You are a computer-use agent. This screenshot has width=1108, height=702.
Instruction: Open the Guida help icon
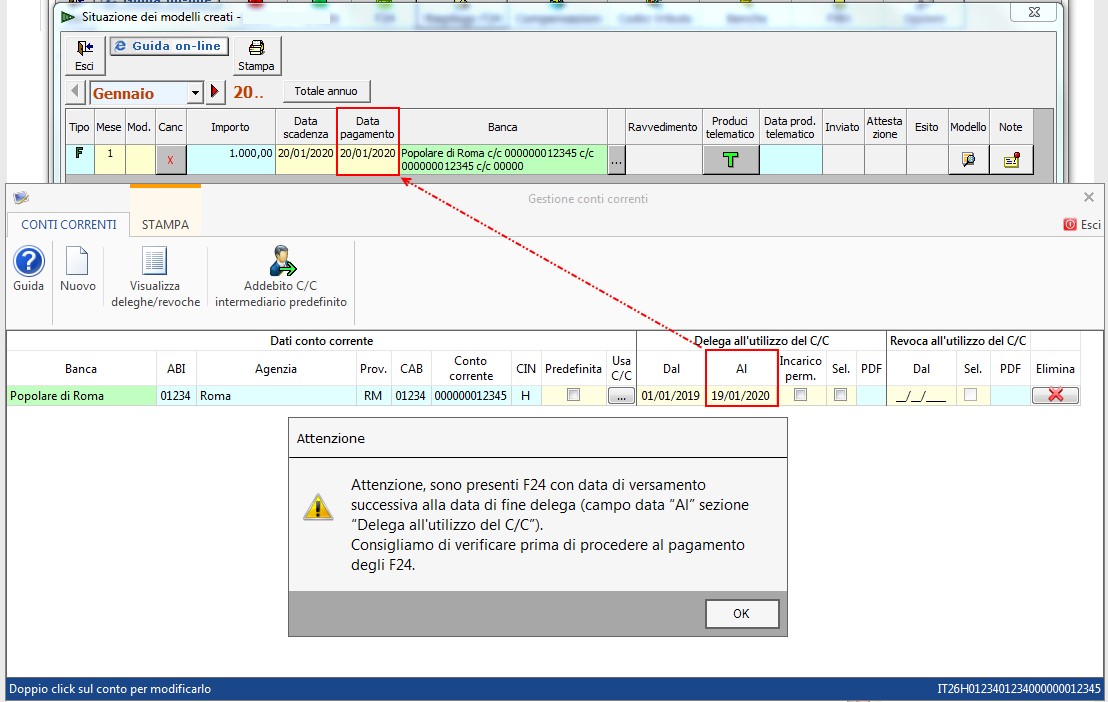click(28, 263)
